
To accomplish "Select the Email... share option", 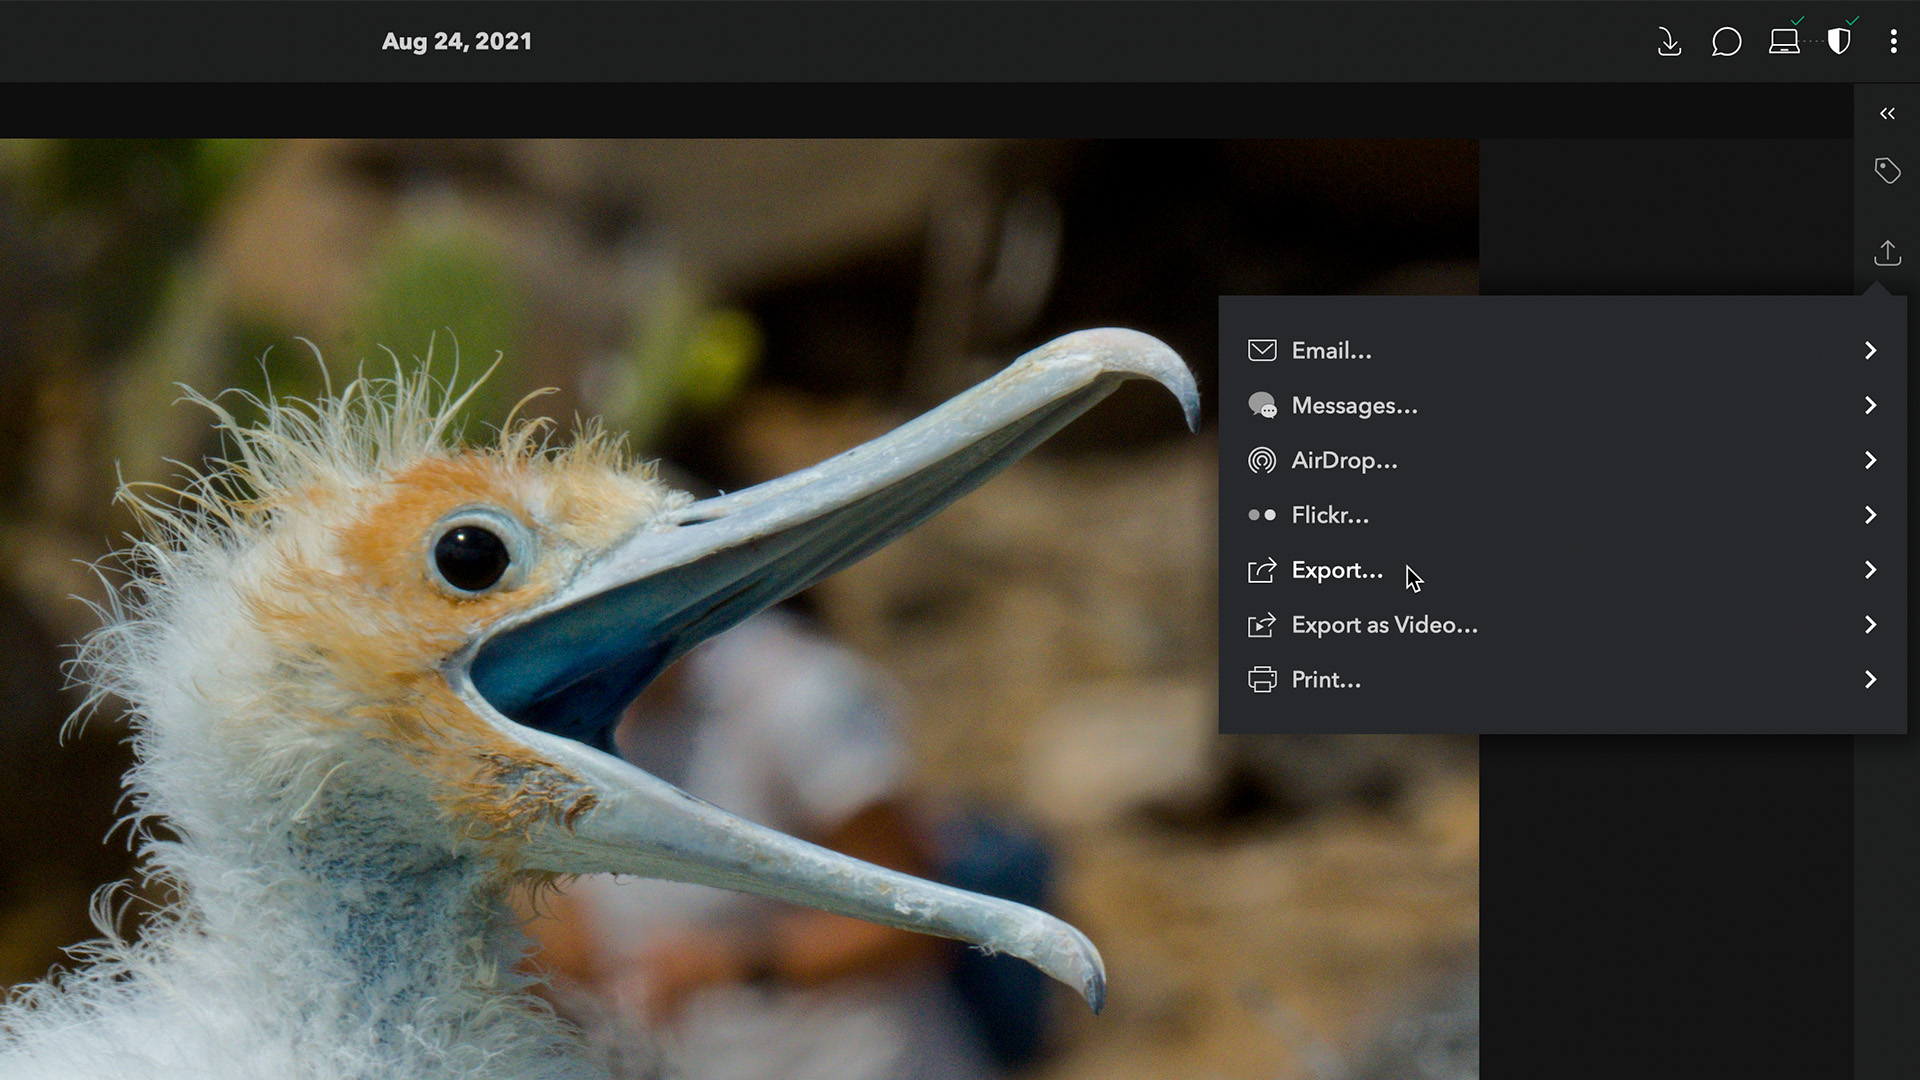I will 1562,350.
